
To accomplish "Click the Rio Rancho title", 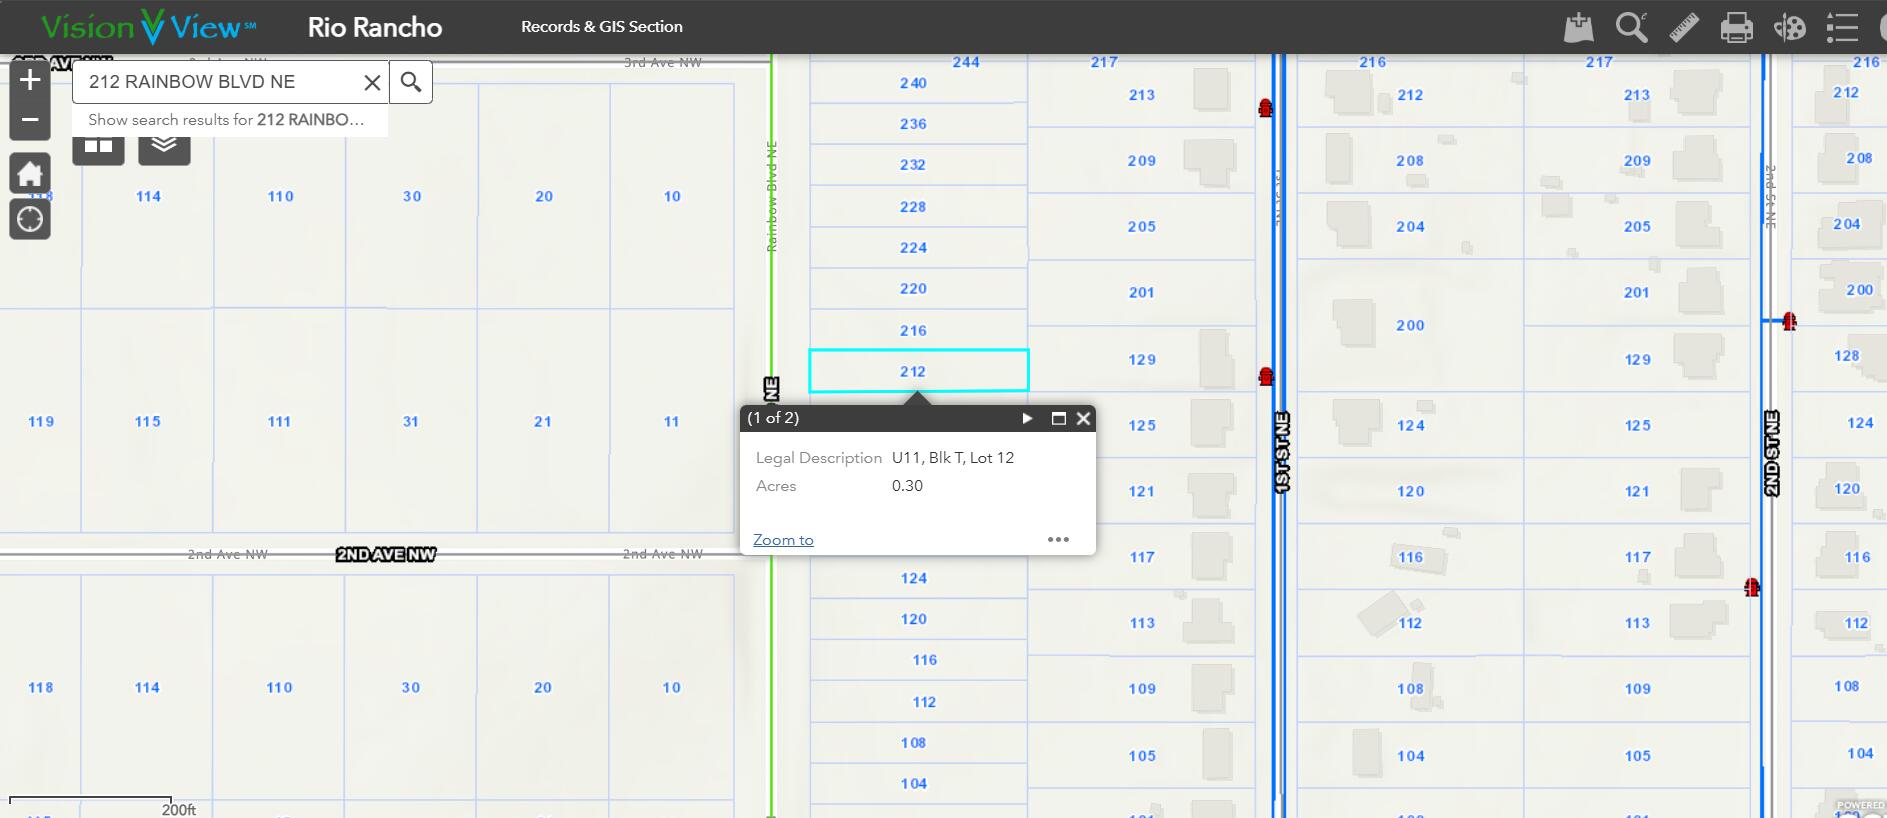I will click(375, 27).
